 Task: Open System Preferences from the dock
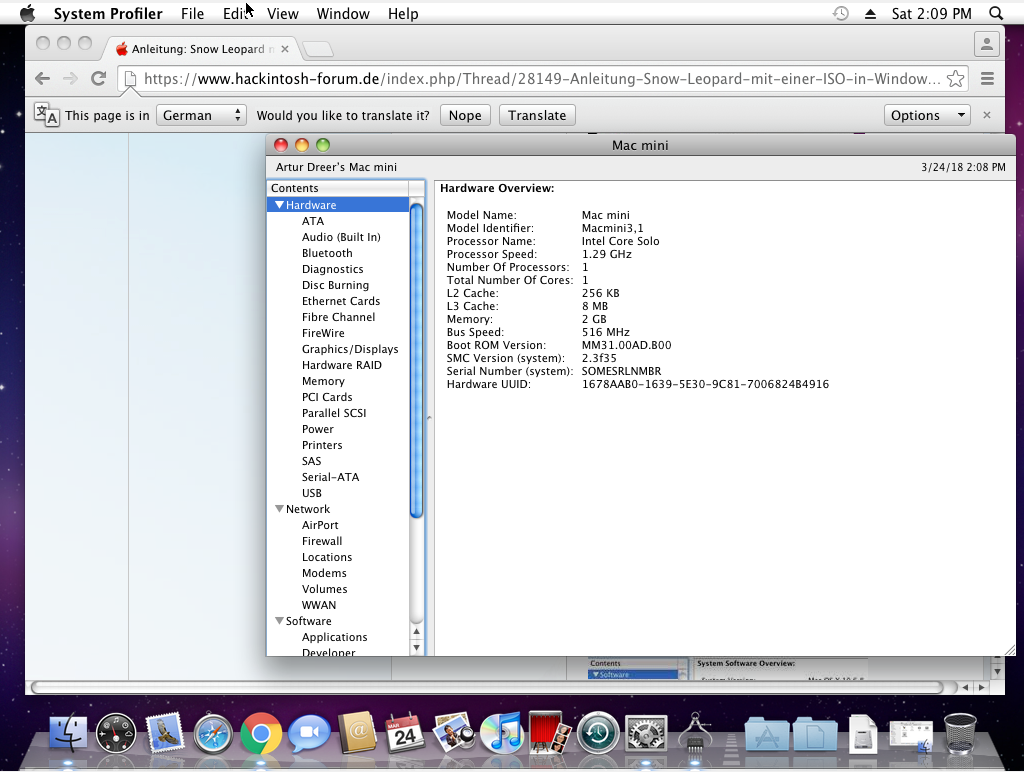click(x=645, y=735)
